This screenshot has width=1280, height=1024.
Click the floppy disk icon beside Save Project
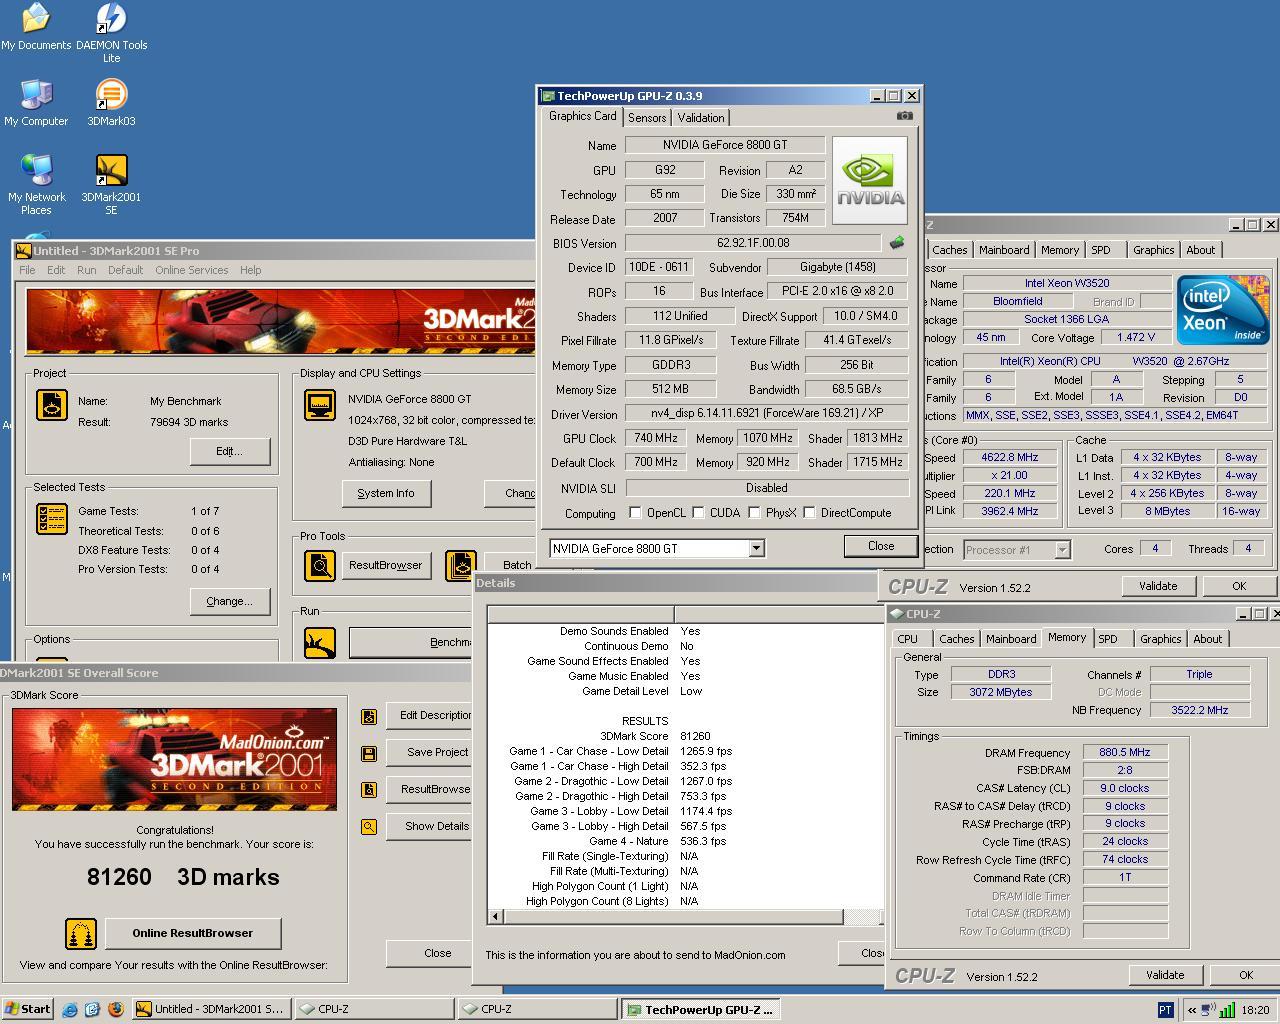[369, 753]
